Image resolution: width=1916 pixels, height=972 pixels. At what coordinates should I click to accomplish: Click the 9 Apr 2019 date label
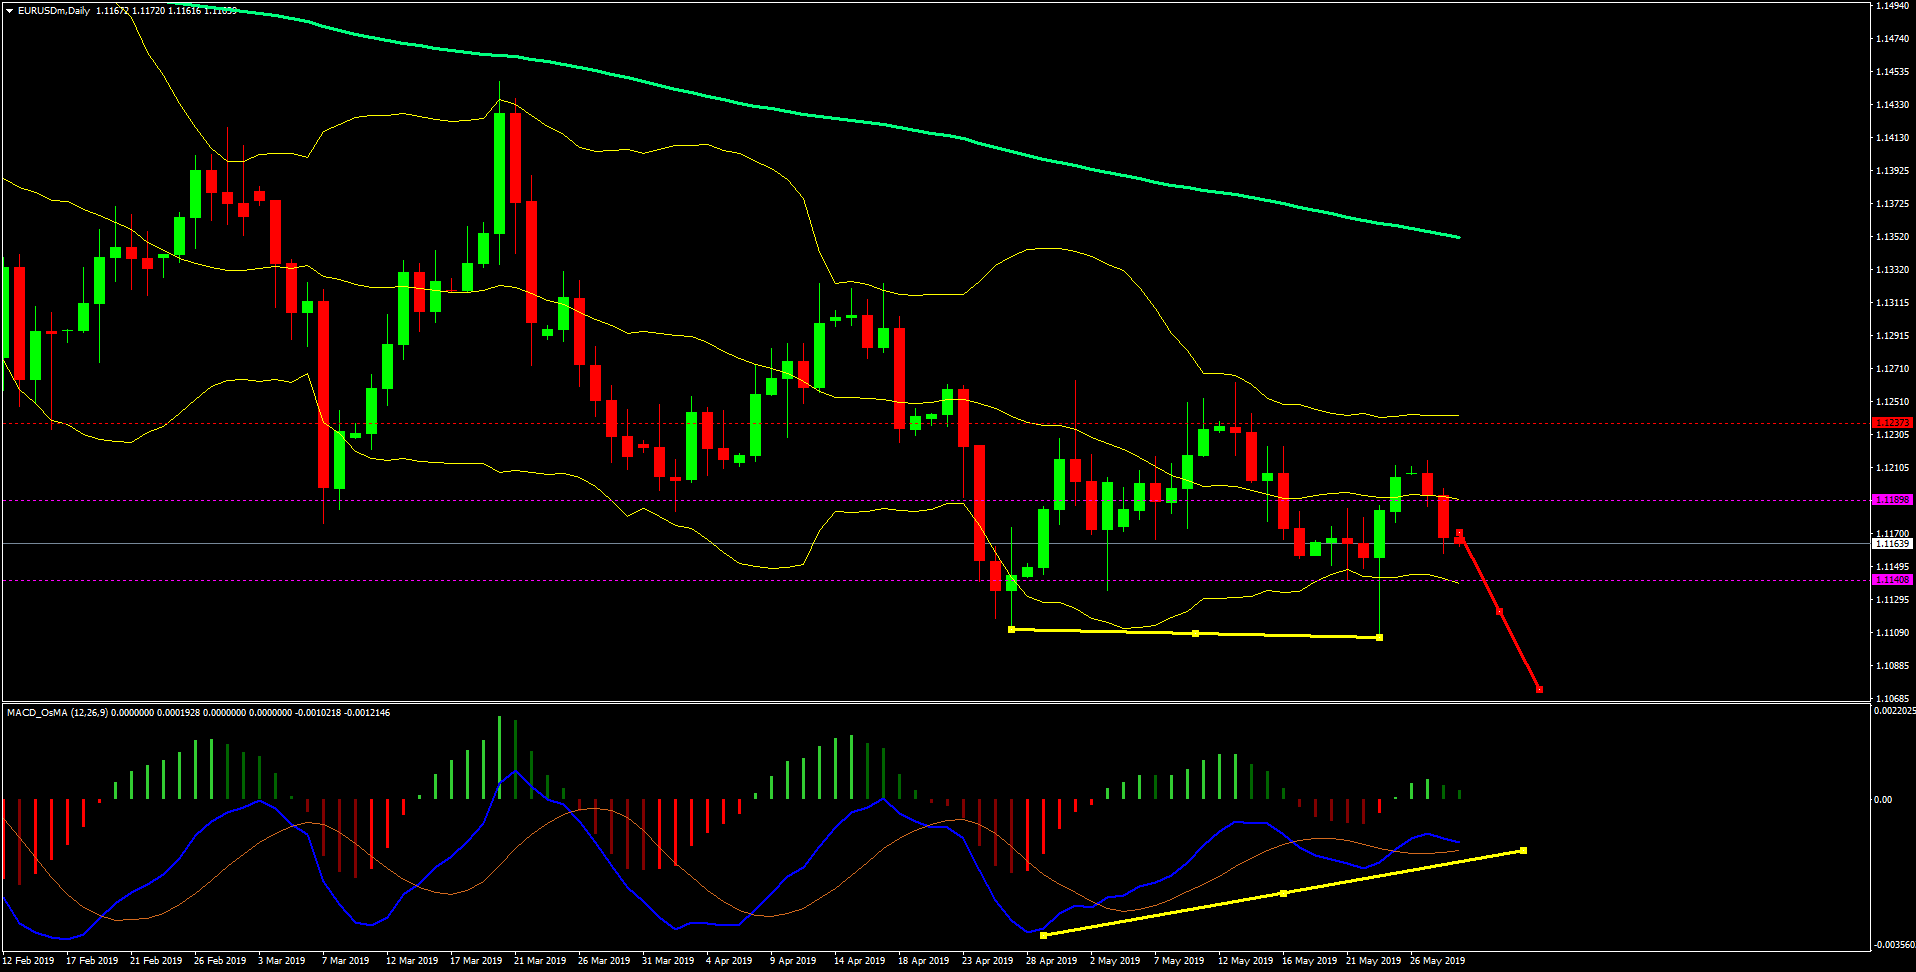793,961
